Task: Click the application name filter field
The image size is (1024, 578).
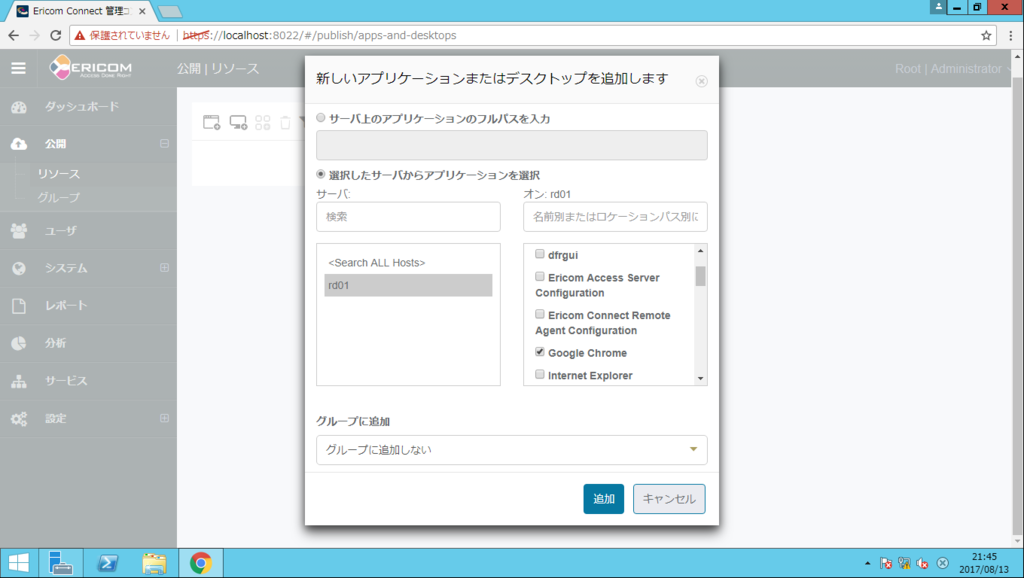Action: pyautogui.click(x=615, y=217)
